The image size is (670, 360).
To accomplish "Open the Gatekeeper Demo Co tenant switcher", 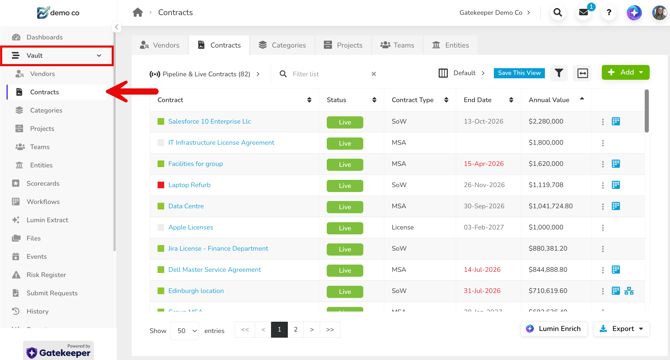I will [495, 12].
